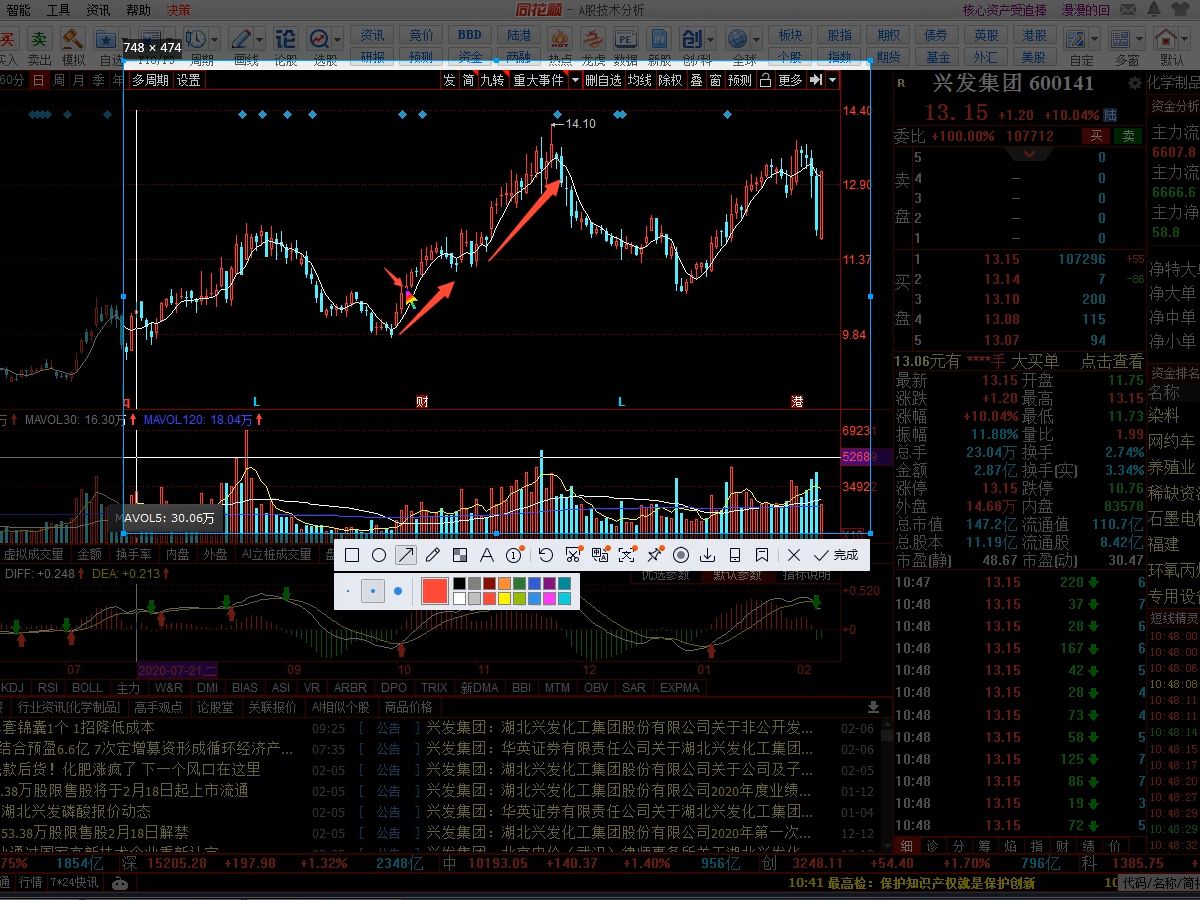Open the 智能 menu
Viewport: 1200px width, 900px height.
pos(19,9)
